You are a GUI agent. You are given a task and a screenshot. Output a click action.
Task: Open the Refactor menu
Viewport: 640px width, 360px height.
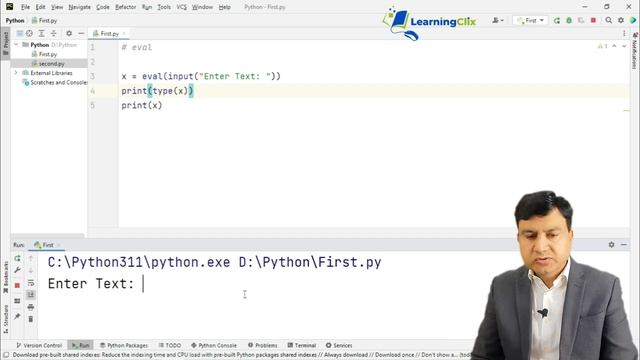point(125,7)
